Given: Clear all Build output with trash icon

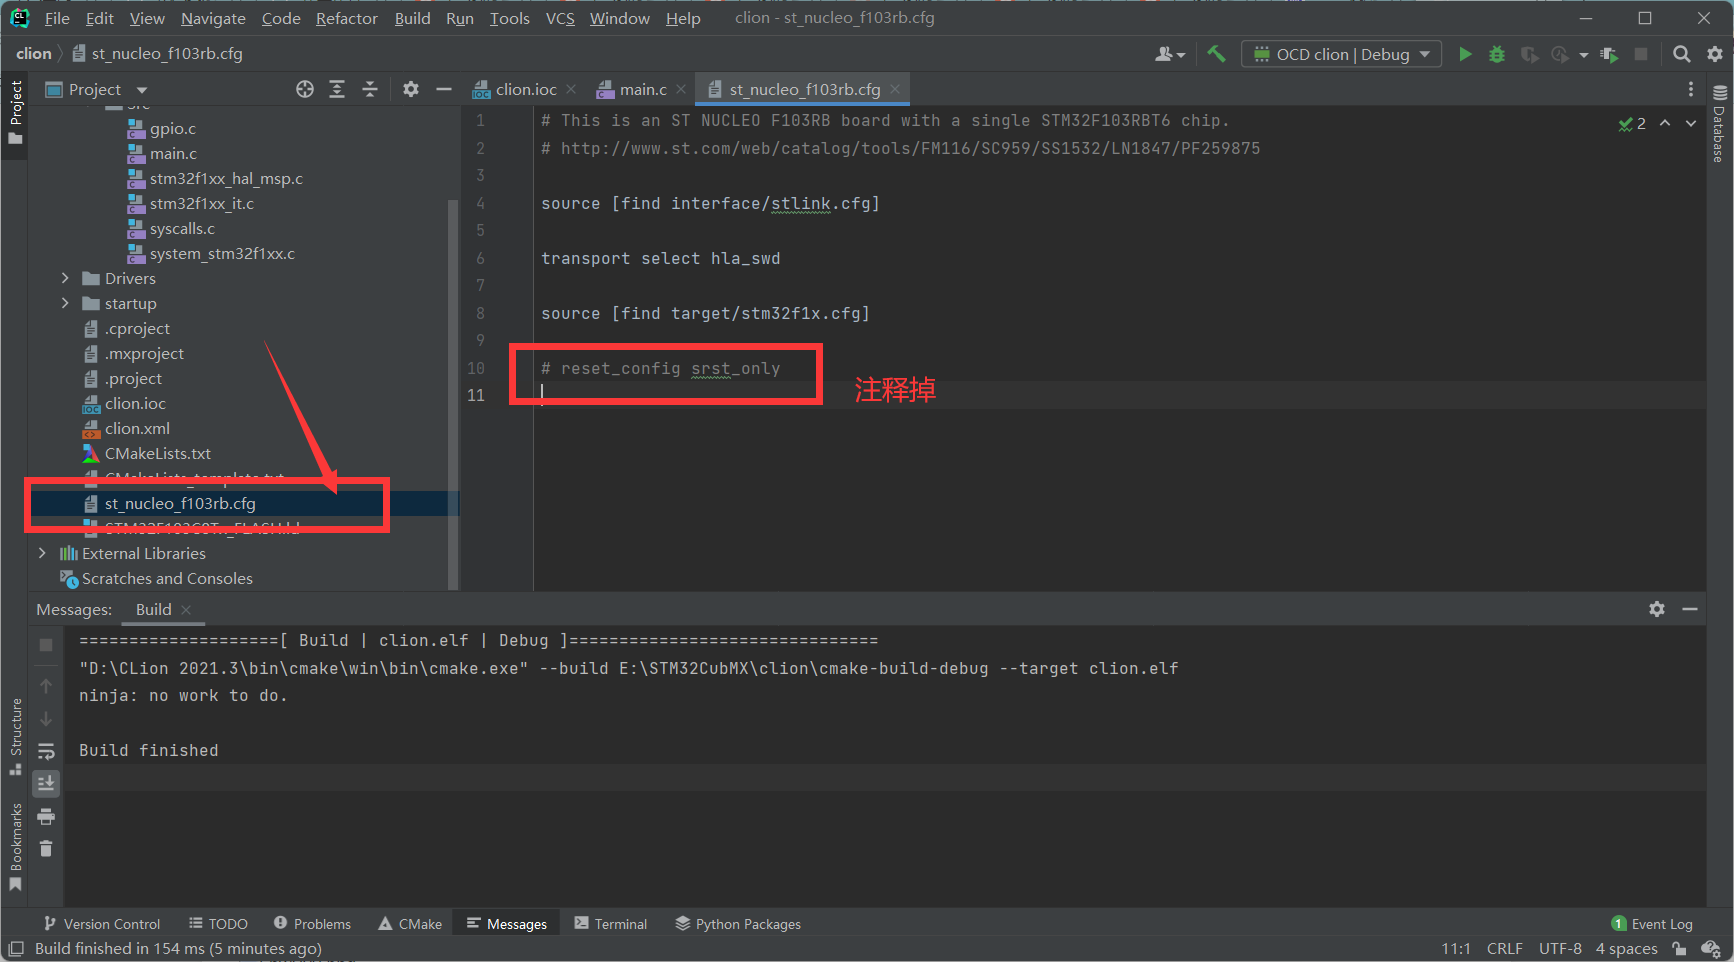Looking at the screenshot, I should point(46,848).
